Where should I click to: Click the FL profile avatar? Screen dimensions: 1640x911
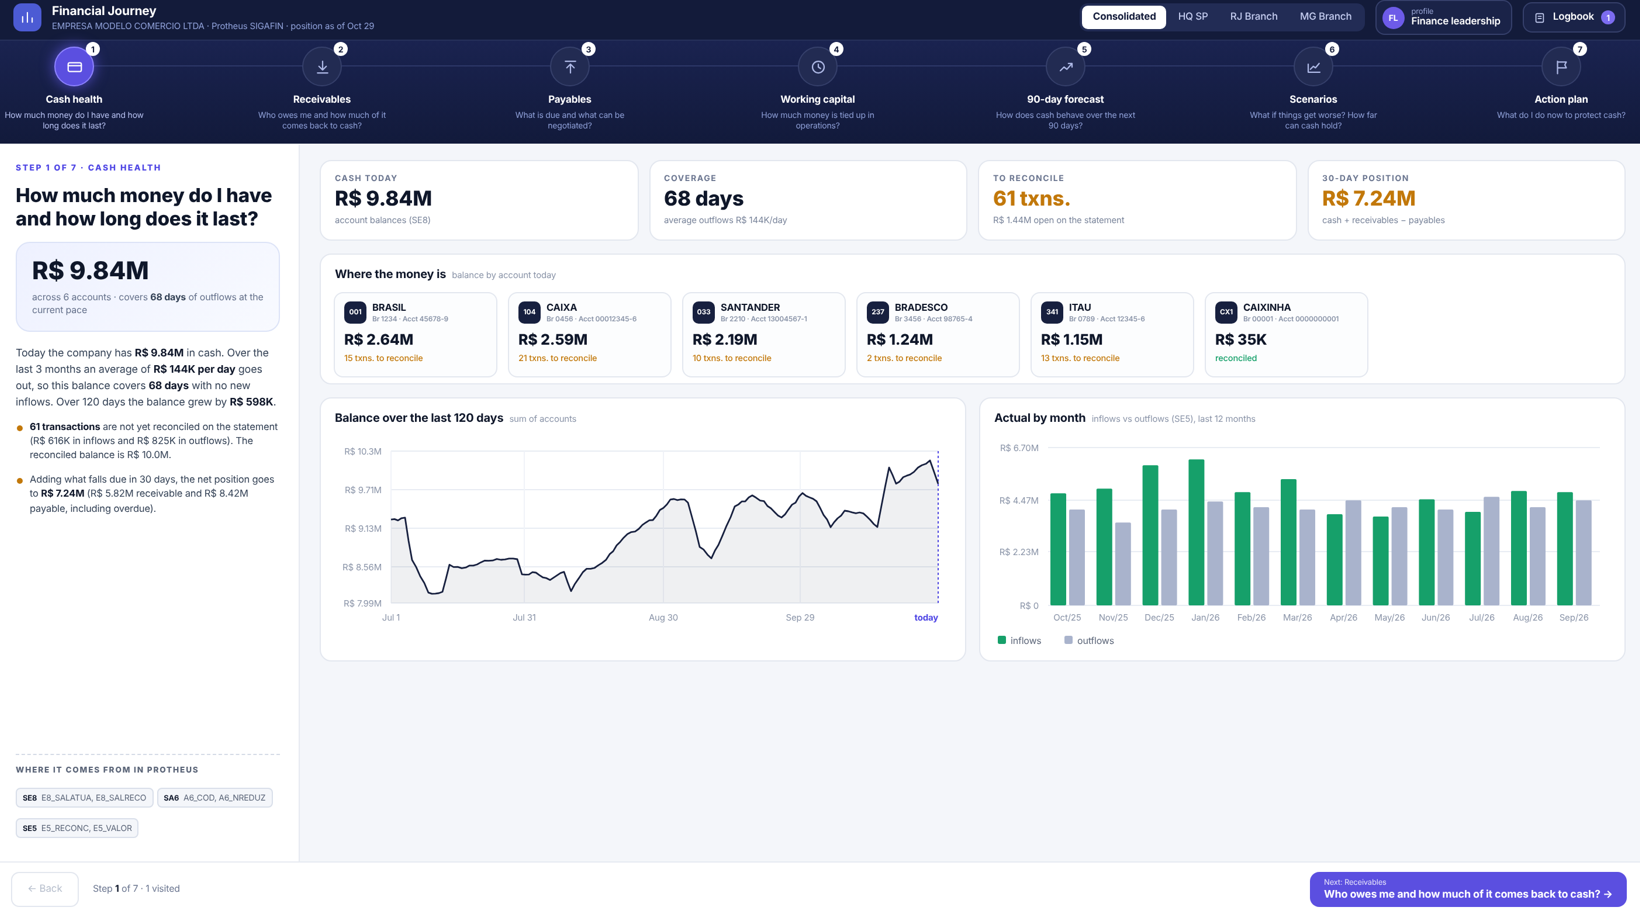(1393, 18)
